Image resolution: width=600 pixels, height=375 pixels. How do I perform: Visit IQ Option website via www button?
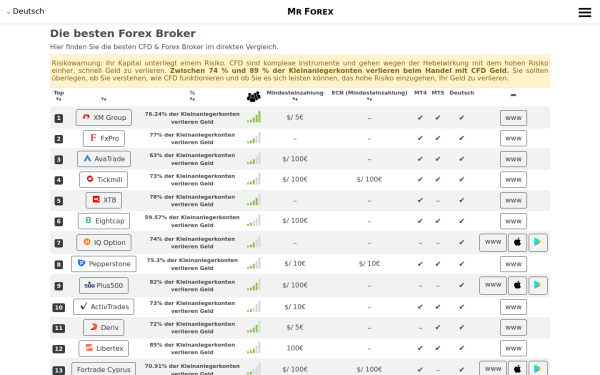pos(493,242)
